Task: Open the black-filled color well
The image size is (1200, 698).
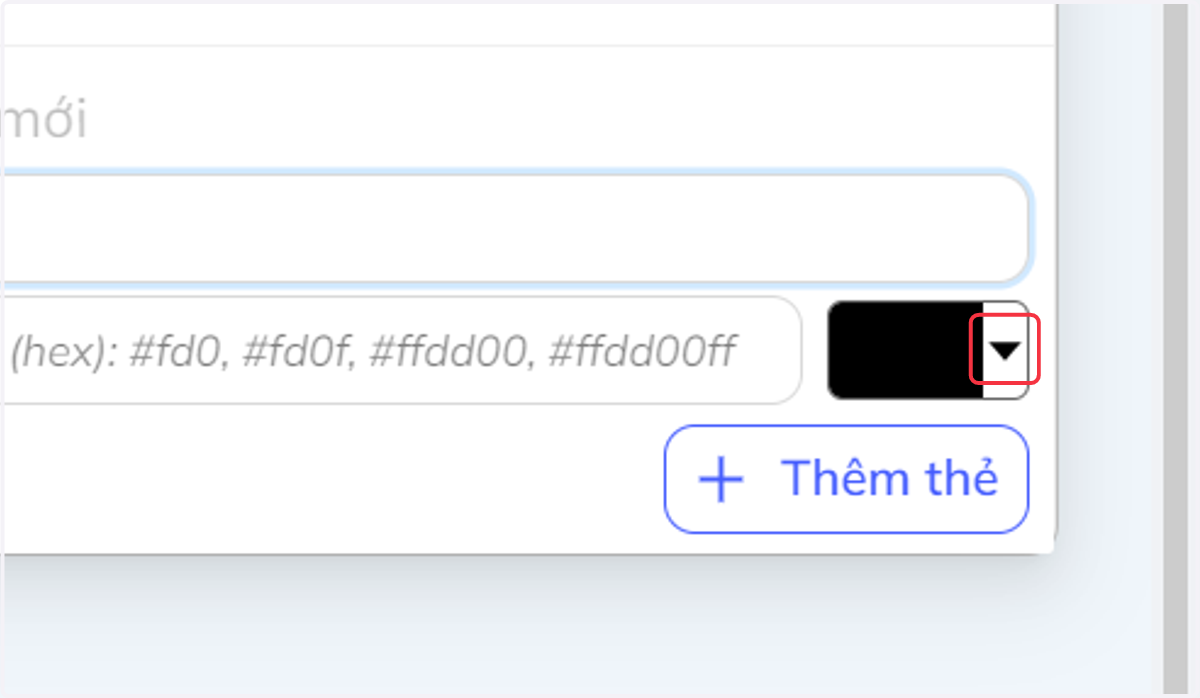Action: (x=906, y=350)
